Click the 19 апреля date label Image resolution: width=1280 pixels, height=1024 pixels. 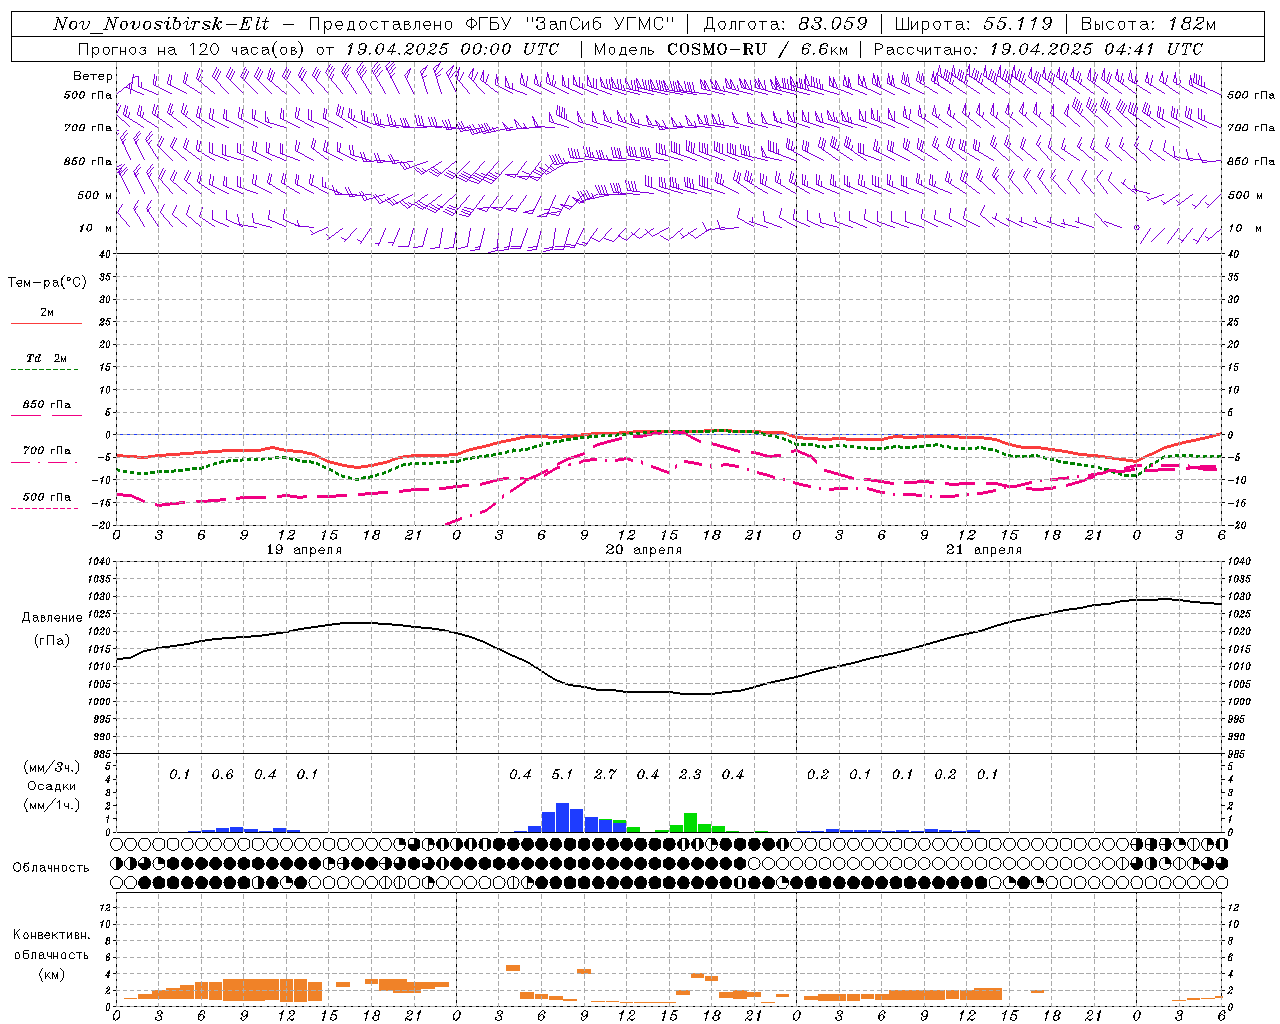coord(304,550)
